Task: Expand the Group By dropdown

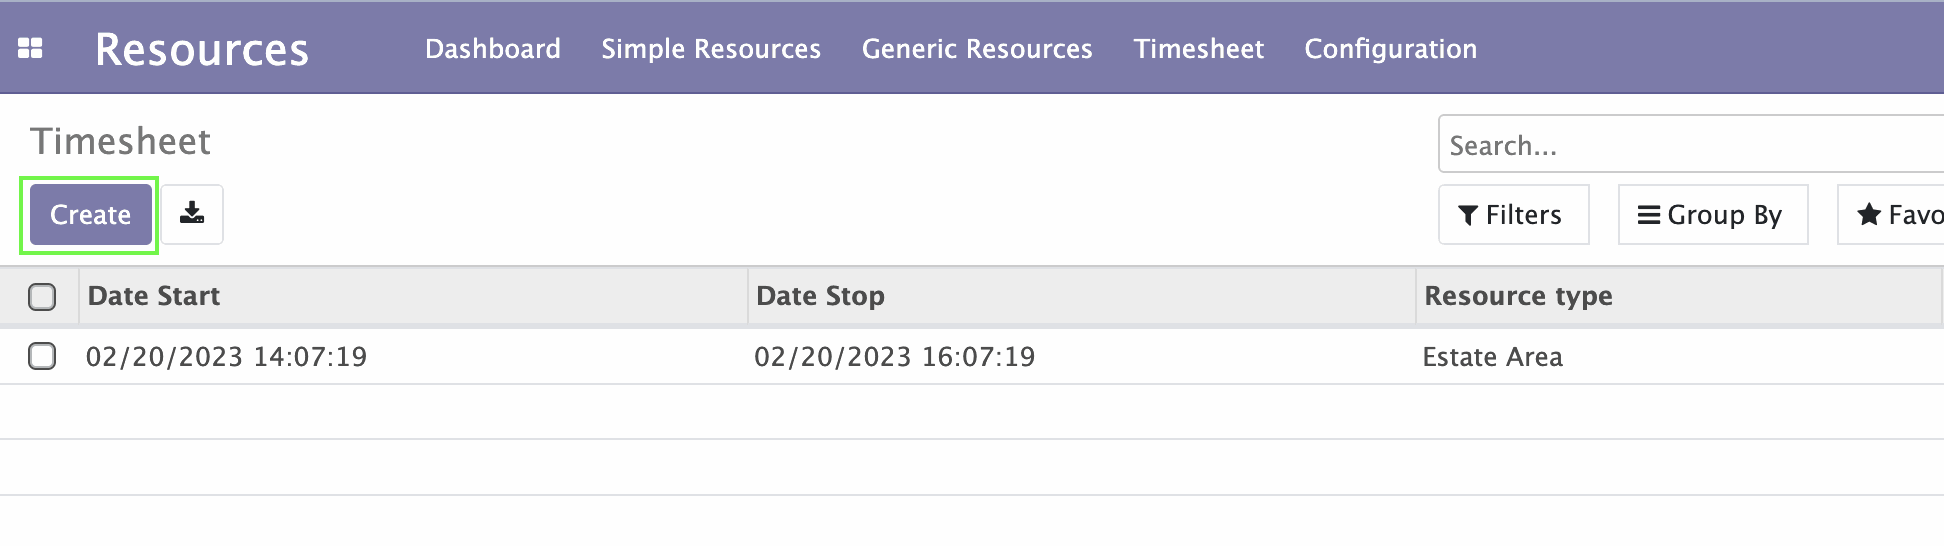Action: click(x=1713, y=214)
